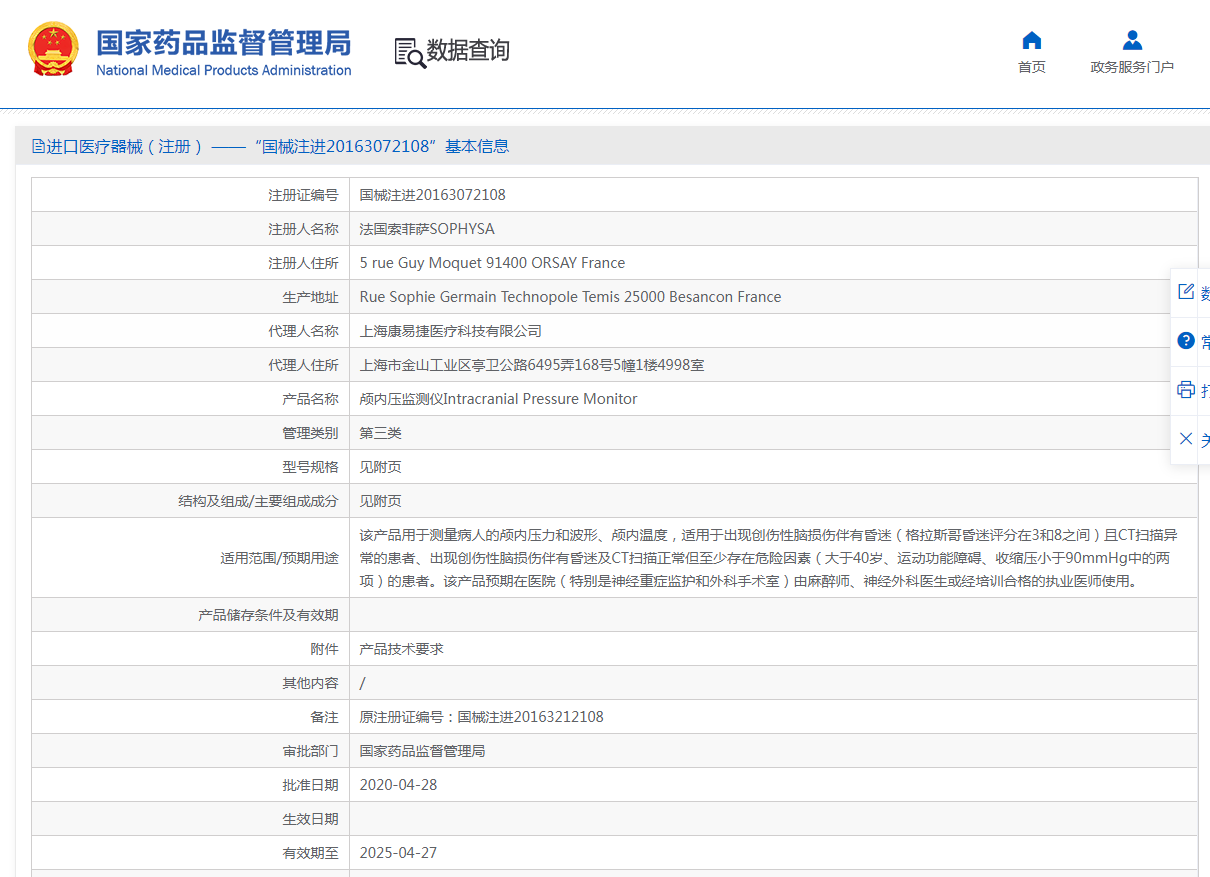Open the 产品技术要求 attachment
Screen dimensions: 1210x877
401,649
